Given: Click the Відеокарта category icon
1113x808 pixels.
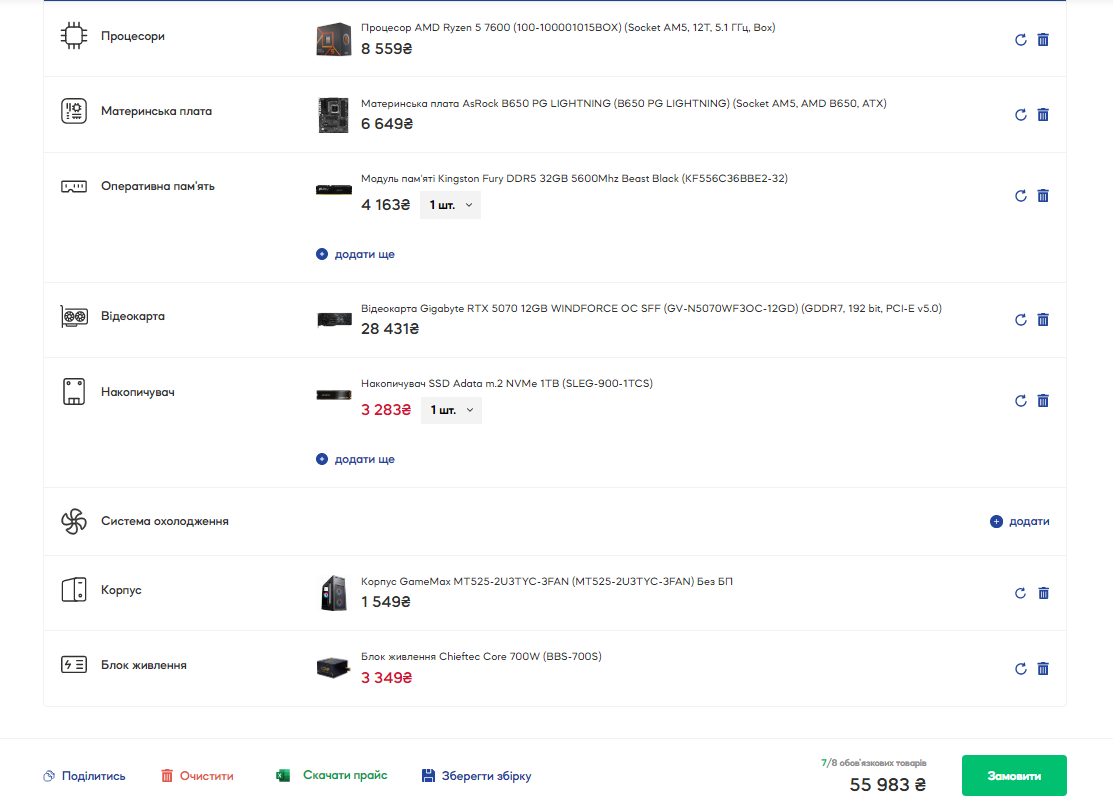Looking at the screenshot, I should pos(74,317).
